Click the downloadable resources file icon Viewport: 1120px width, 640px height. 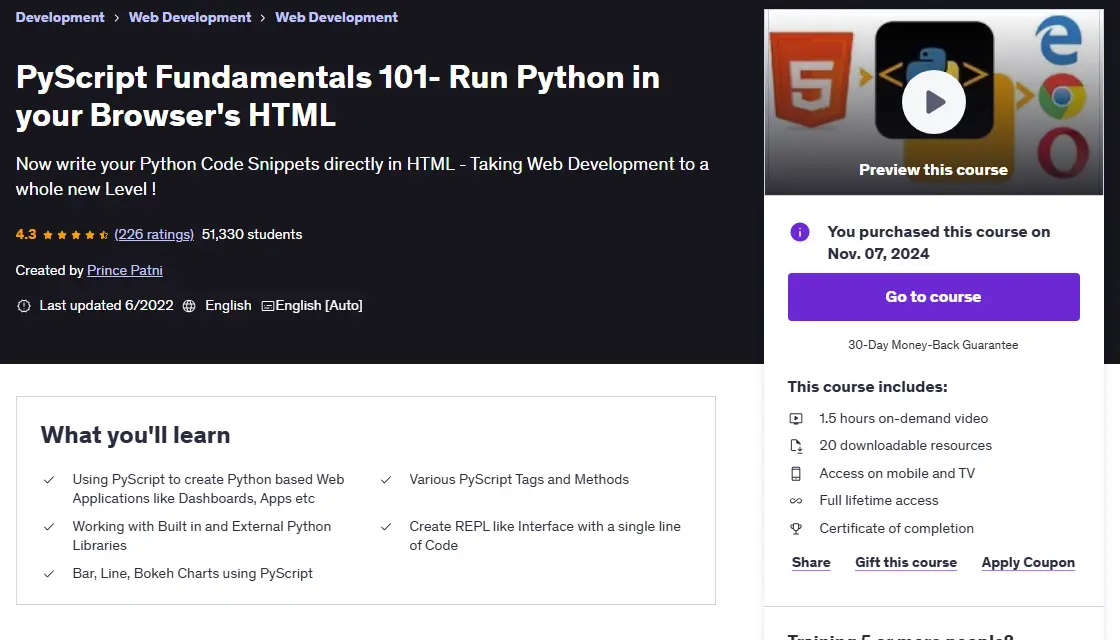[796, 446]
